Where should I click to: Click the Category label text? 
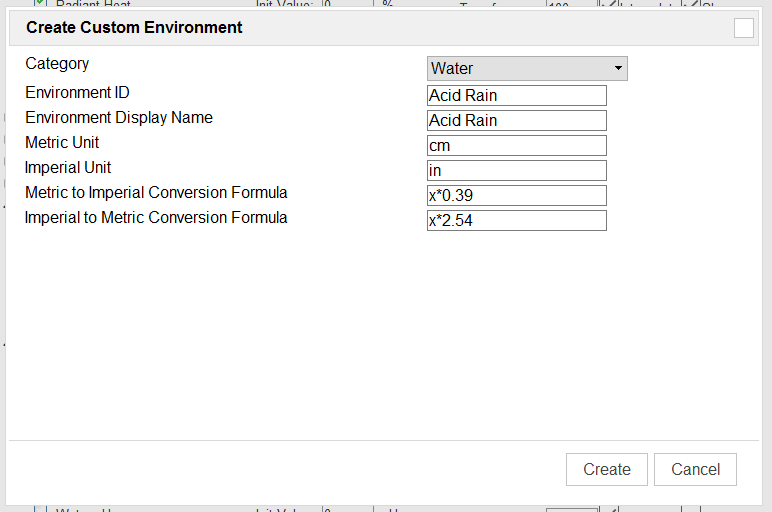tap(57, 64)
